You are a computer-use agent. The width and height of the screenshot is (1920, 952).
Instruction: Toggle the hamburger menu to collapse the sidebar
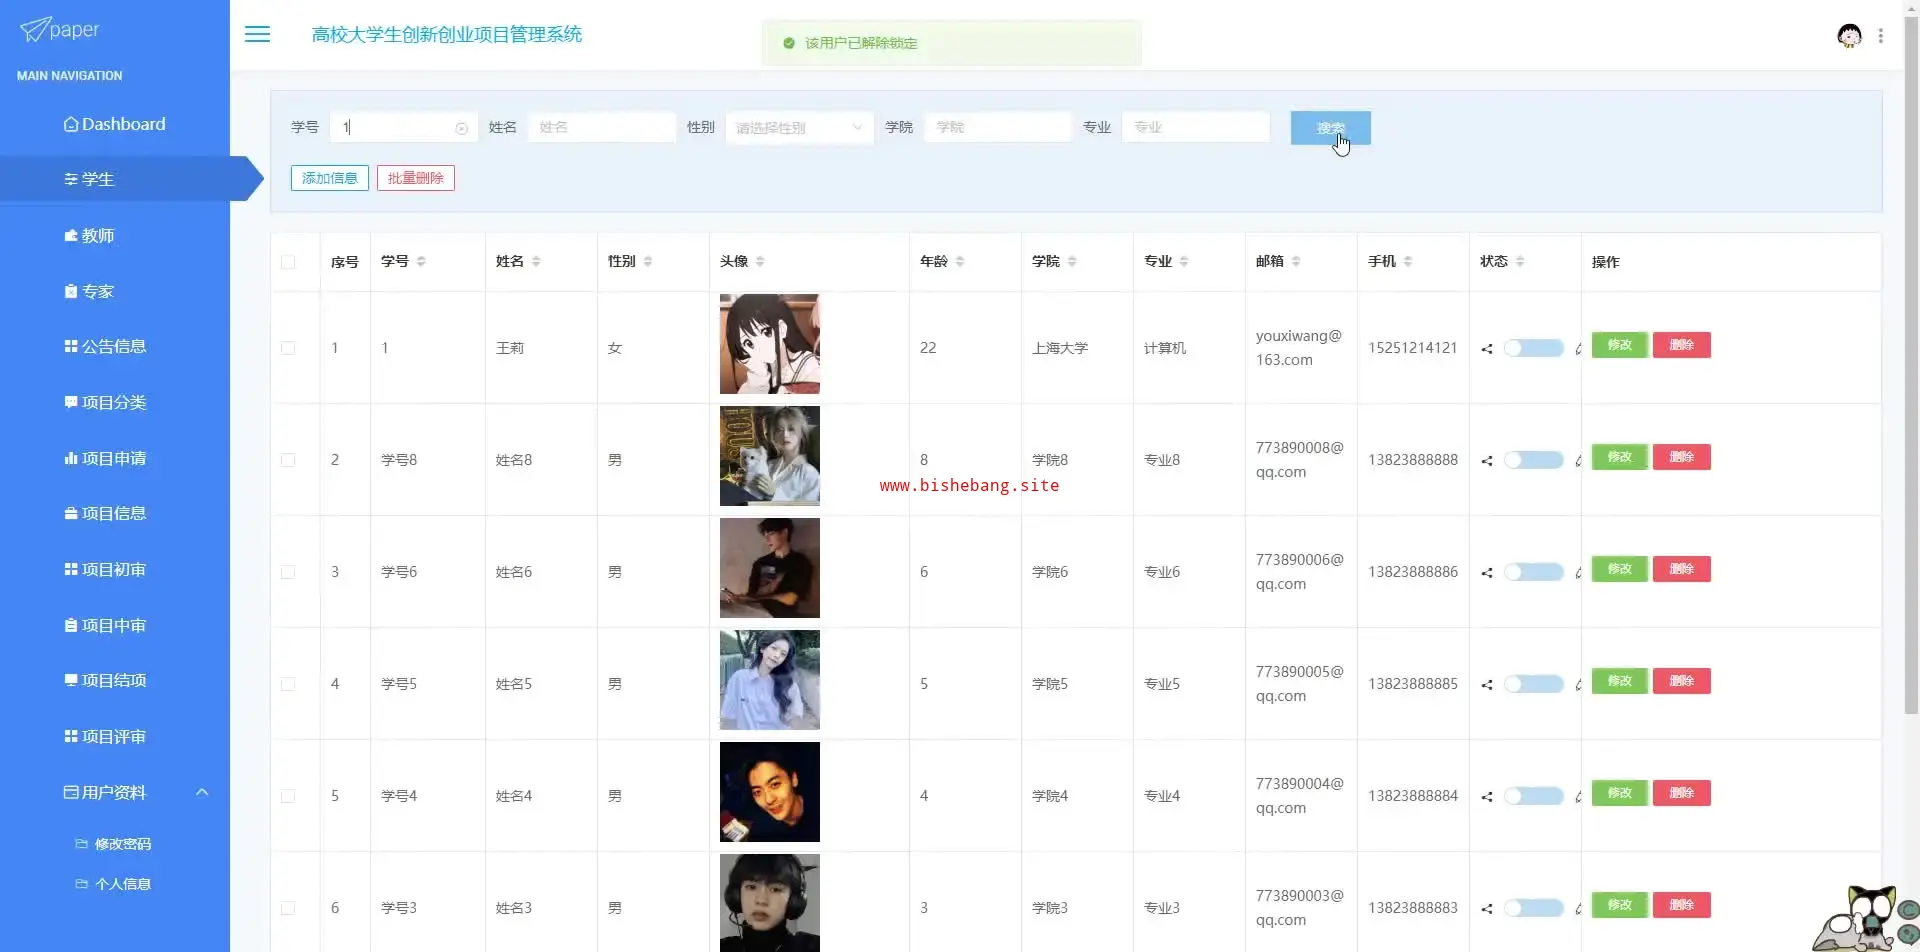tap(257, 34)
